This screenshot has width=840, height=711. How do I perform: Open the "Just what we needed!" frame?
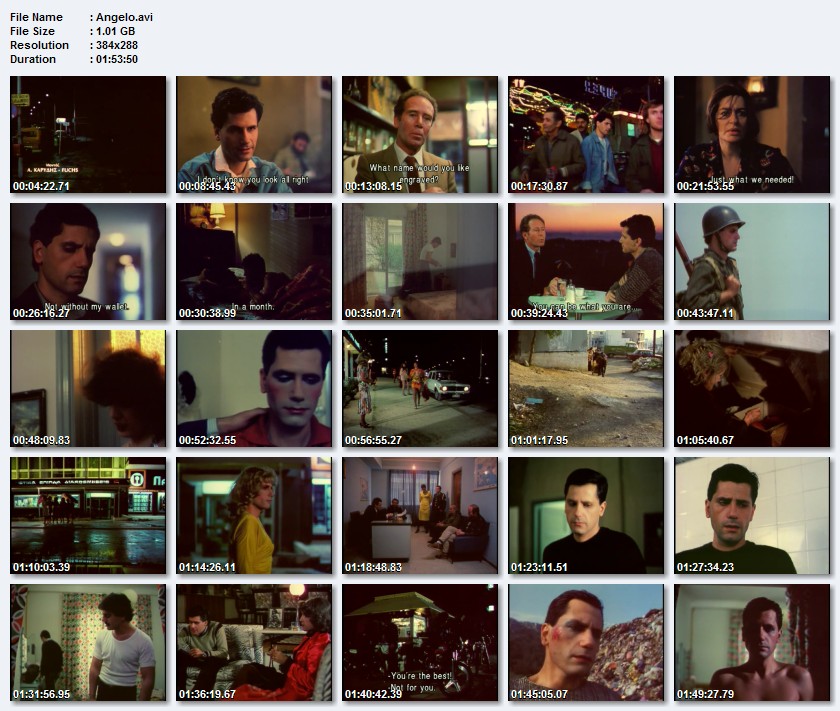pyautogui.click(x=752, y=134)
